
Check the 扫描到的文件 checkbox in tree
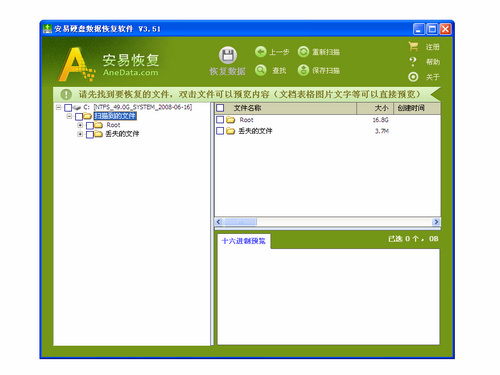[x=79, y=116]
